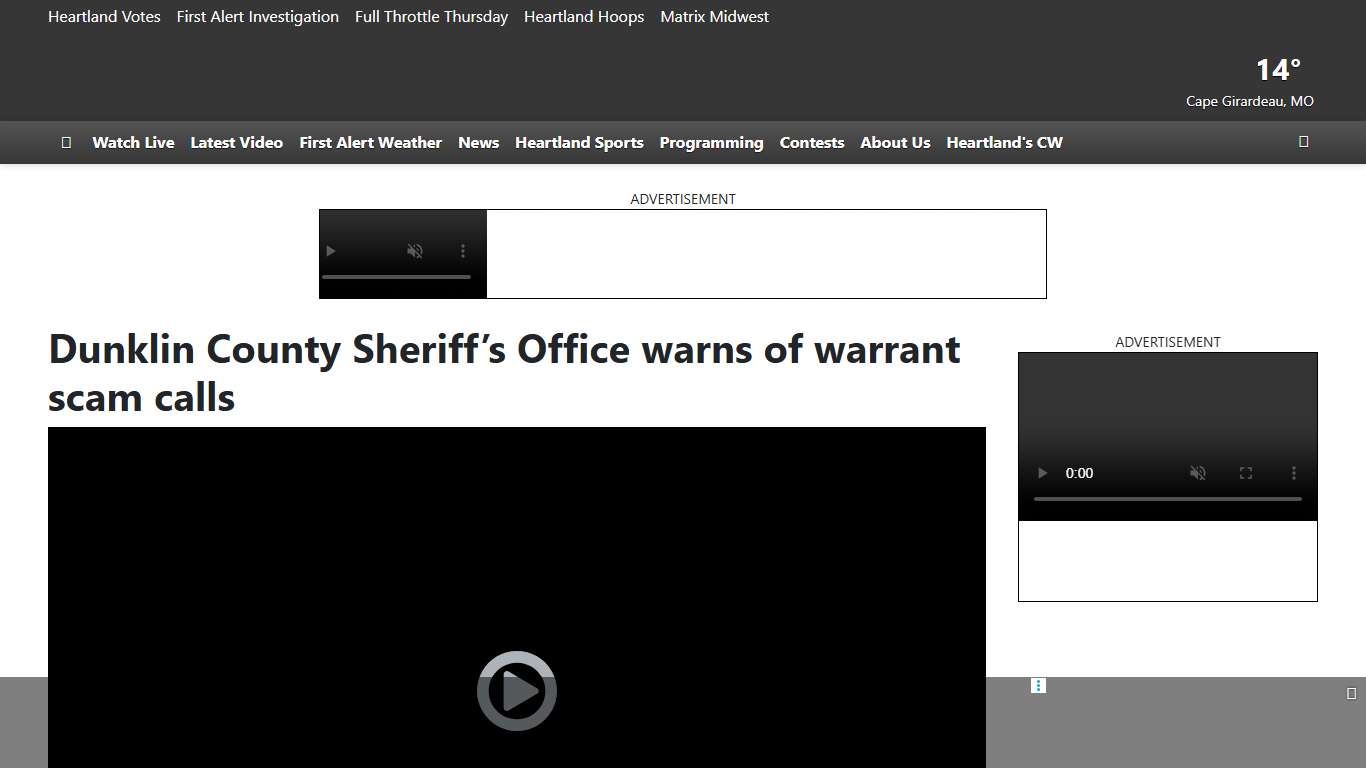Viewport: 1366px width, 768px height.
Task: Unmute the top banner ad video
Action: pos(415,251)
